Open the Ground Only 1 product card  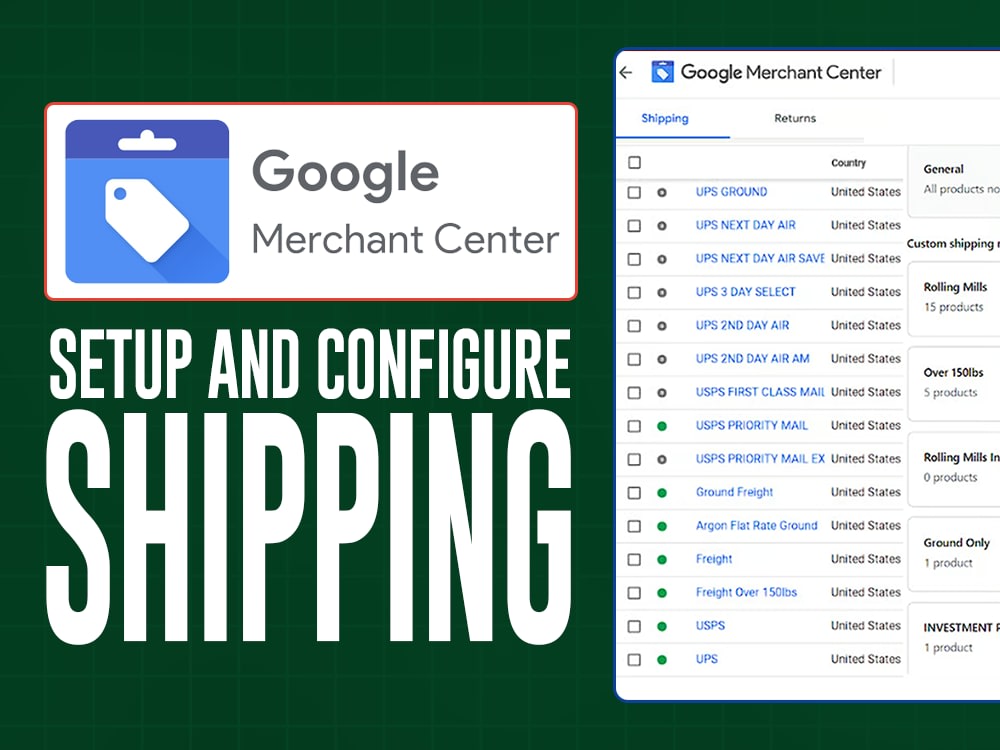pos(955,554)
